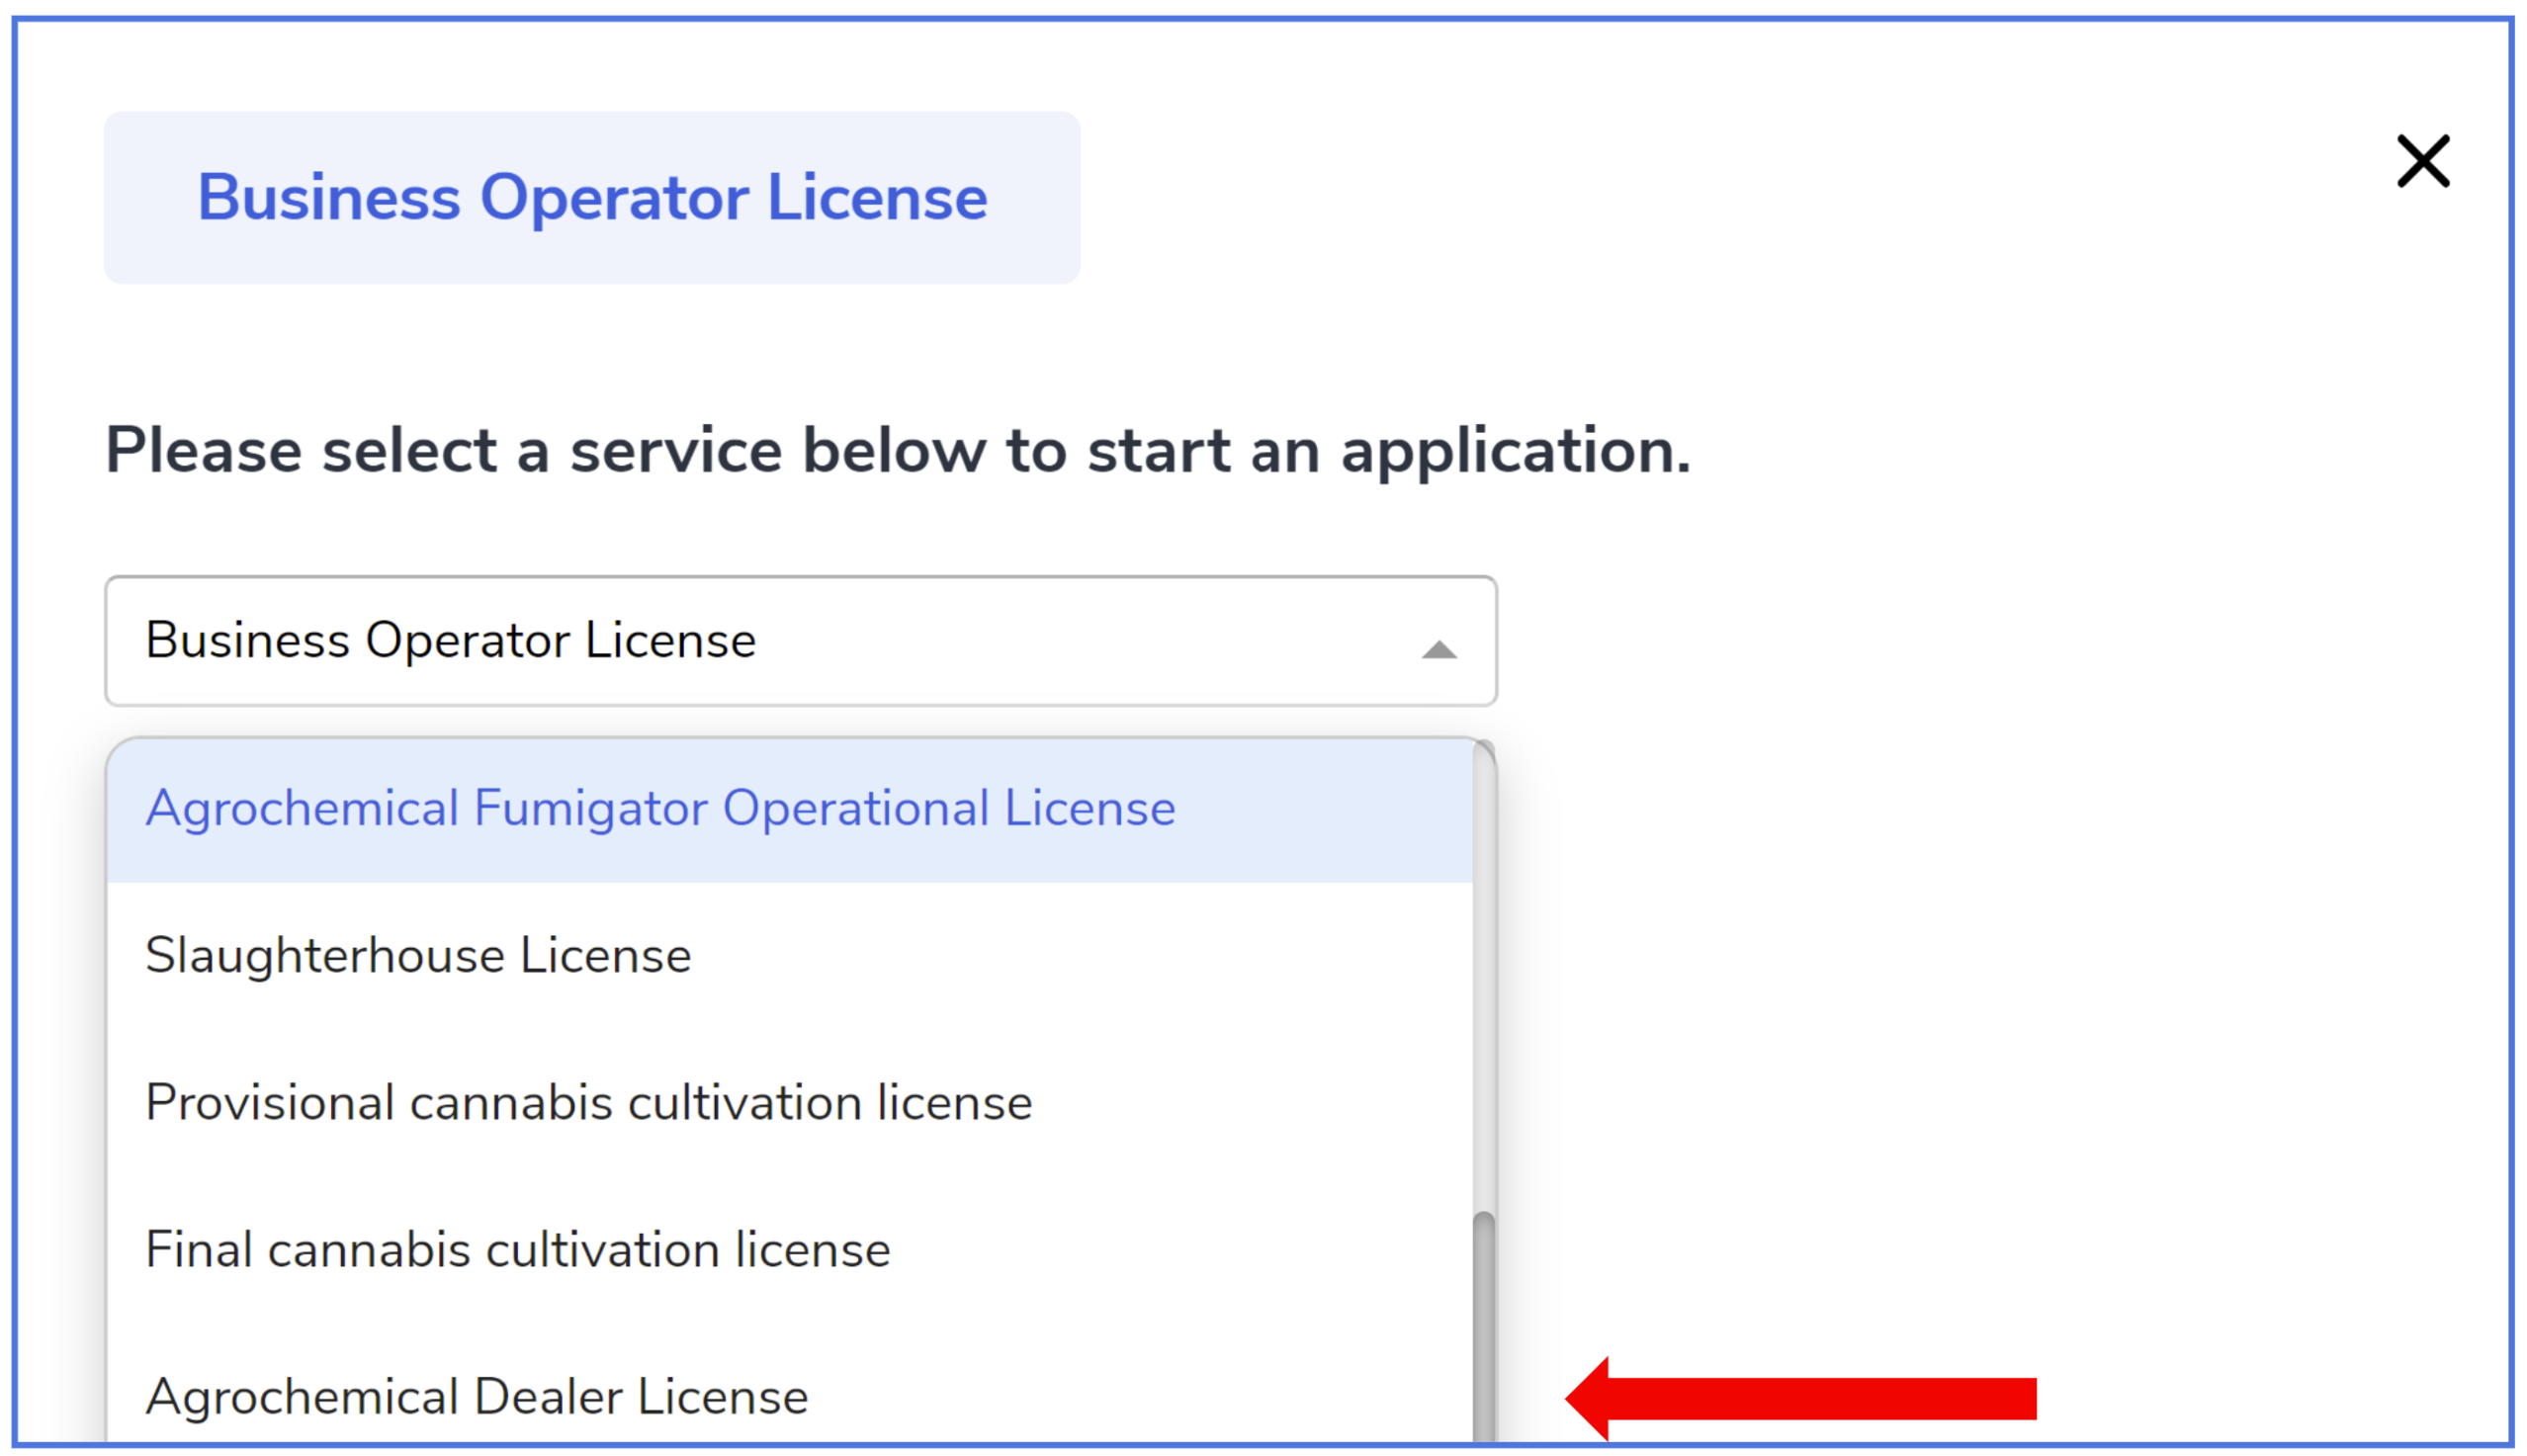
Task: Click the Business Operator License combo box
Action: 800,640
